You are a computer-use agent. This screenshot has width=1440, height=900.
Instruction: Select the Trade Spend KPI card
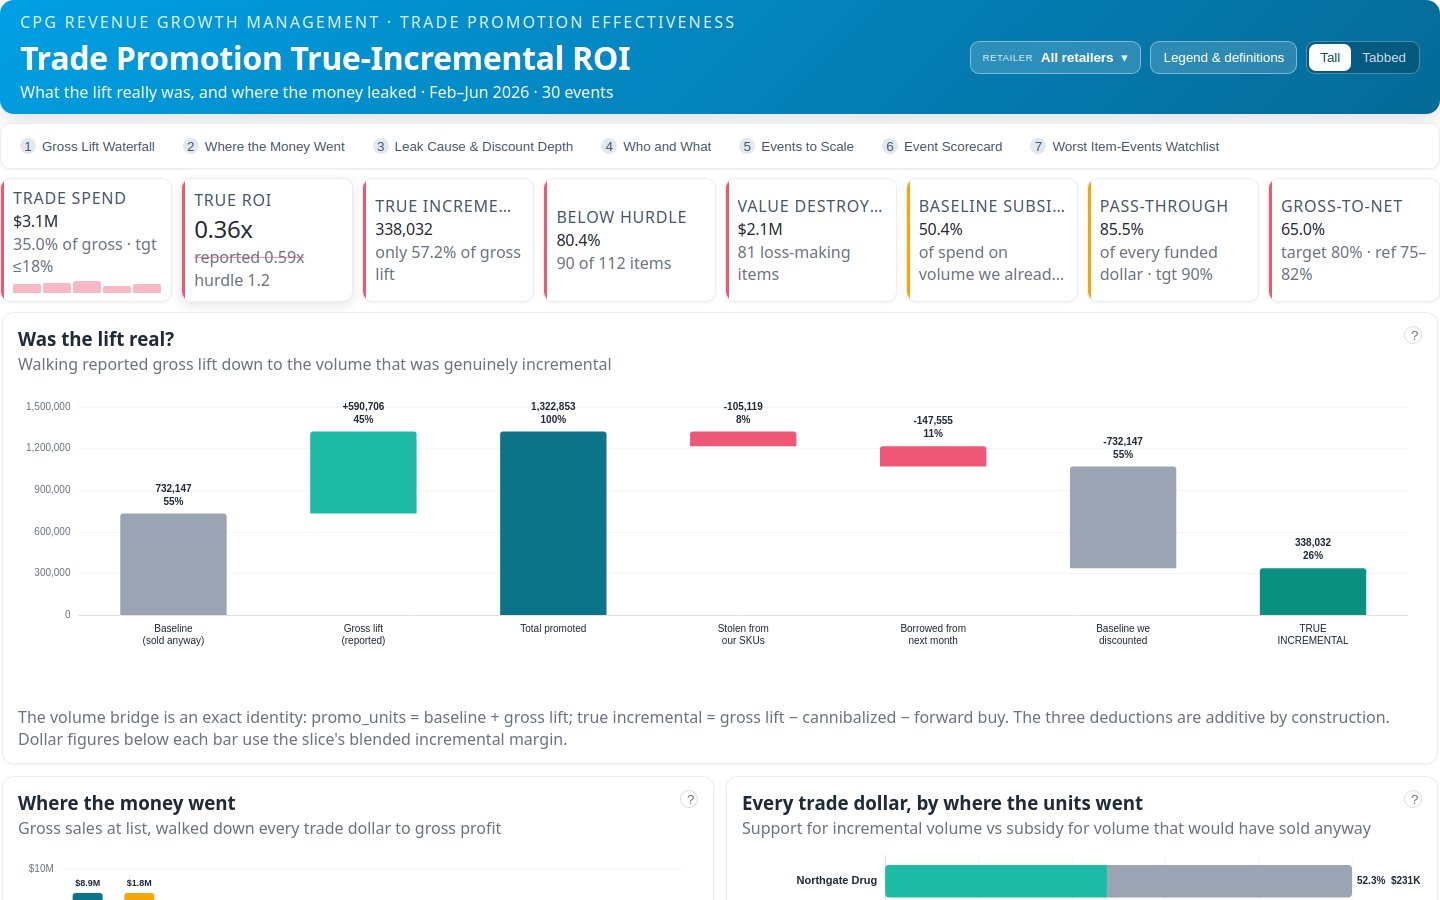click(86, 240)
